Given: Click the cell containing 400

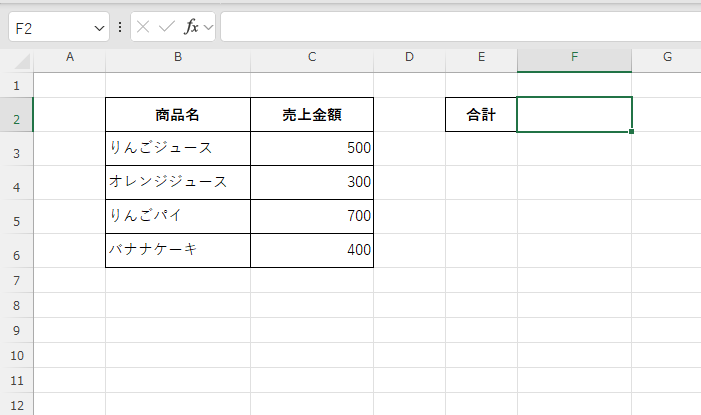Looking at the screenshot, I should pos(312,250).
